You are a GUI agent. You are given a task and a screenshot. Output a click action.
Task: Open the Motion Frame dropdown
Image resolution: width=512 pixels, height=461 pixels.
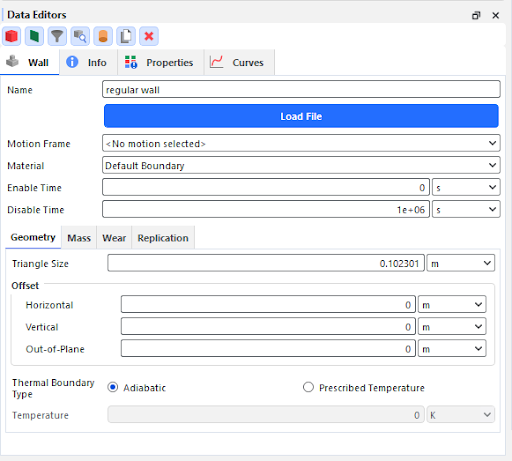(x=301, y=143)
